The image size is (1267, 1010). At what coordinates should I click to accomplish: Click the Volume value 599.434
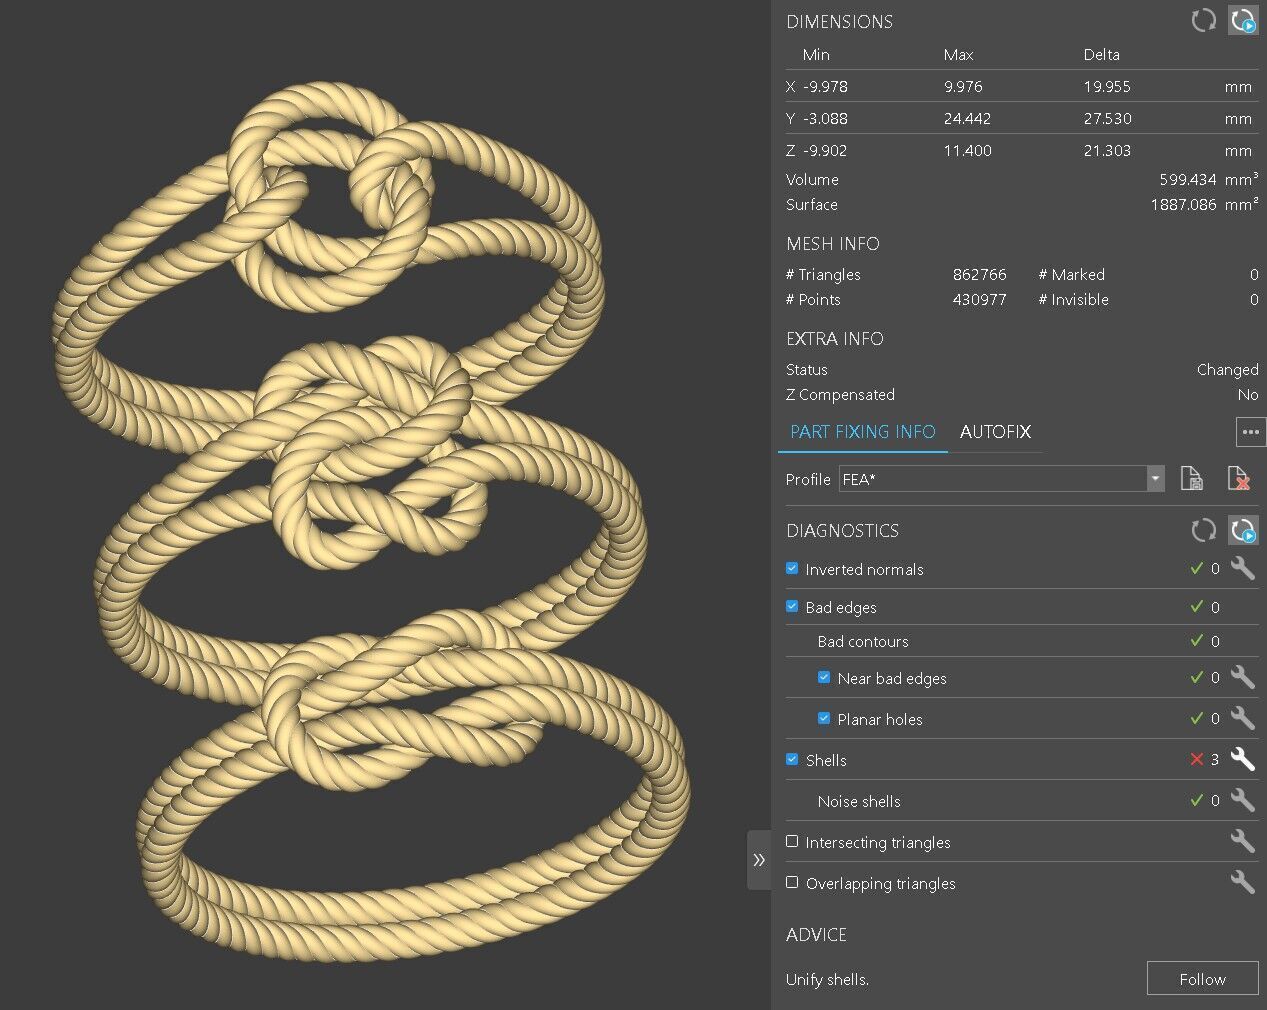click(1188, 179)
